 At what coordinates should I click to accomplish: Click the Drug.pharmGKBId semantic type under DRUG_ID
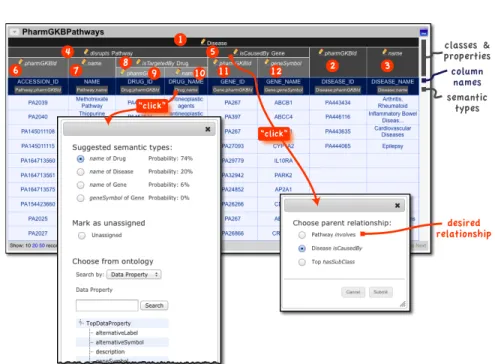140,90
